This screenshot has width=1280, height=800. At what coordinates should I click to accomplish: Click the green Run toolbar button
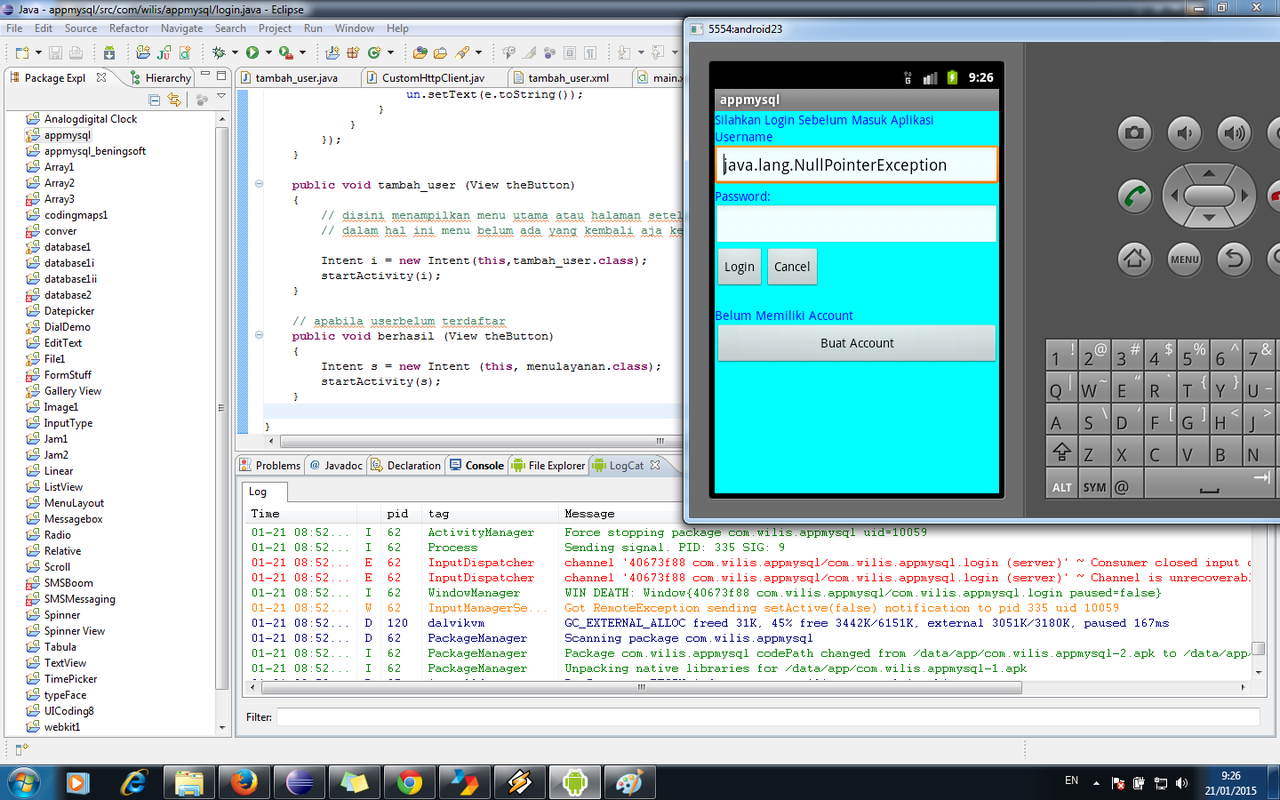coord(252,52)
